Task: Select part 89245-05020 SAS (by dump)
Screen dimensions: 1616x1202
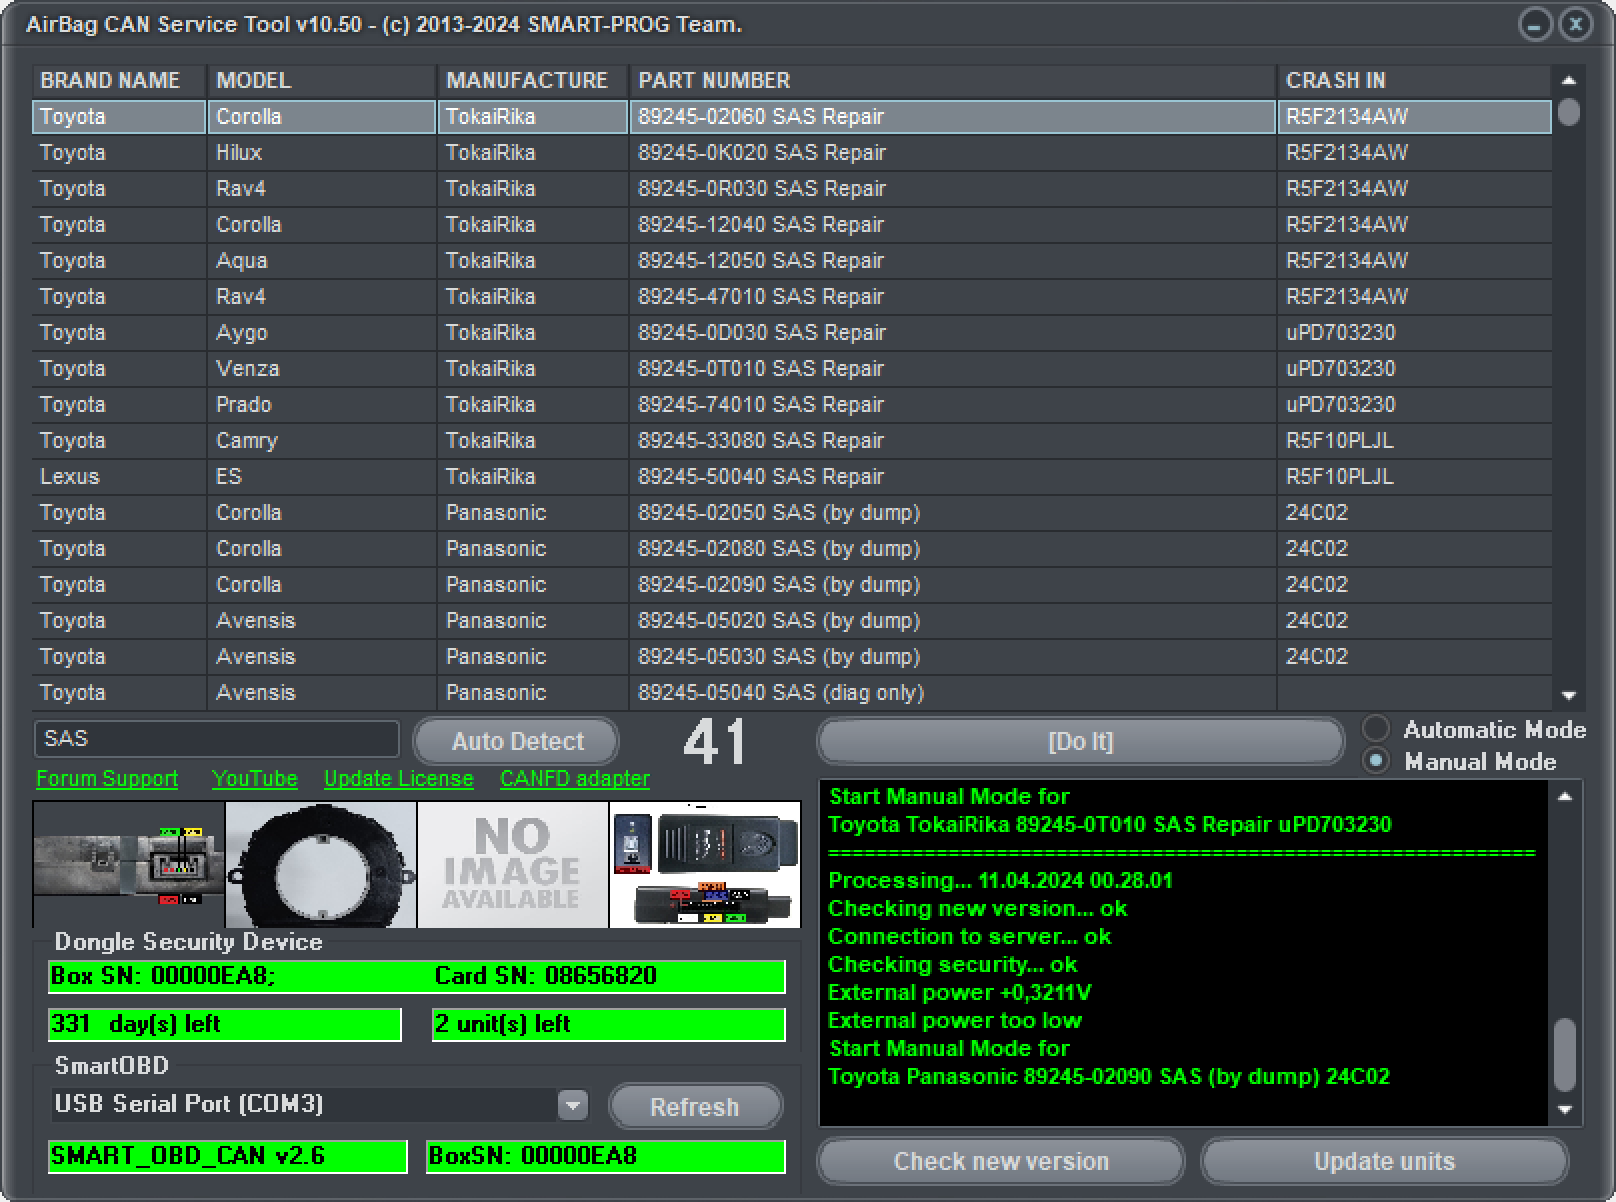Action: point(792,620)
